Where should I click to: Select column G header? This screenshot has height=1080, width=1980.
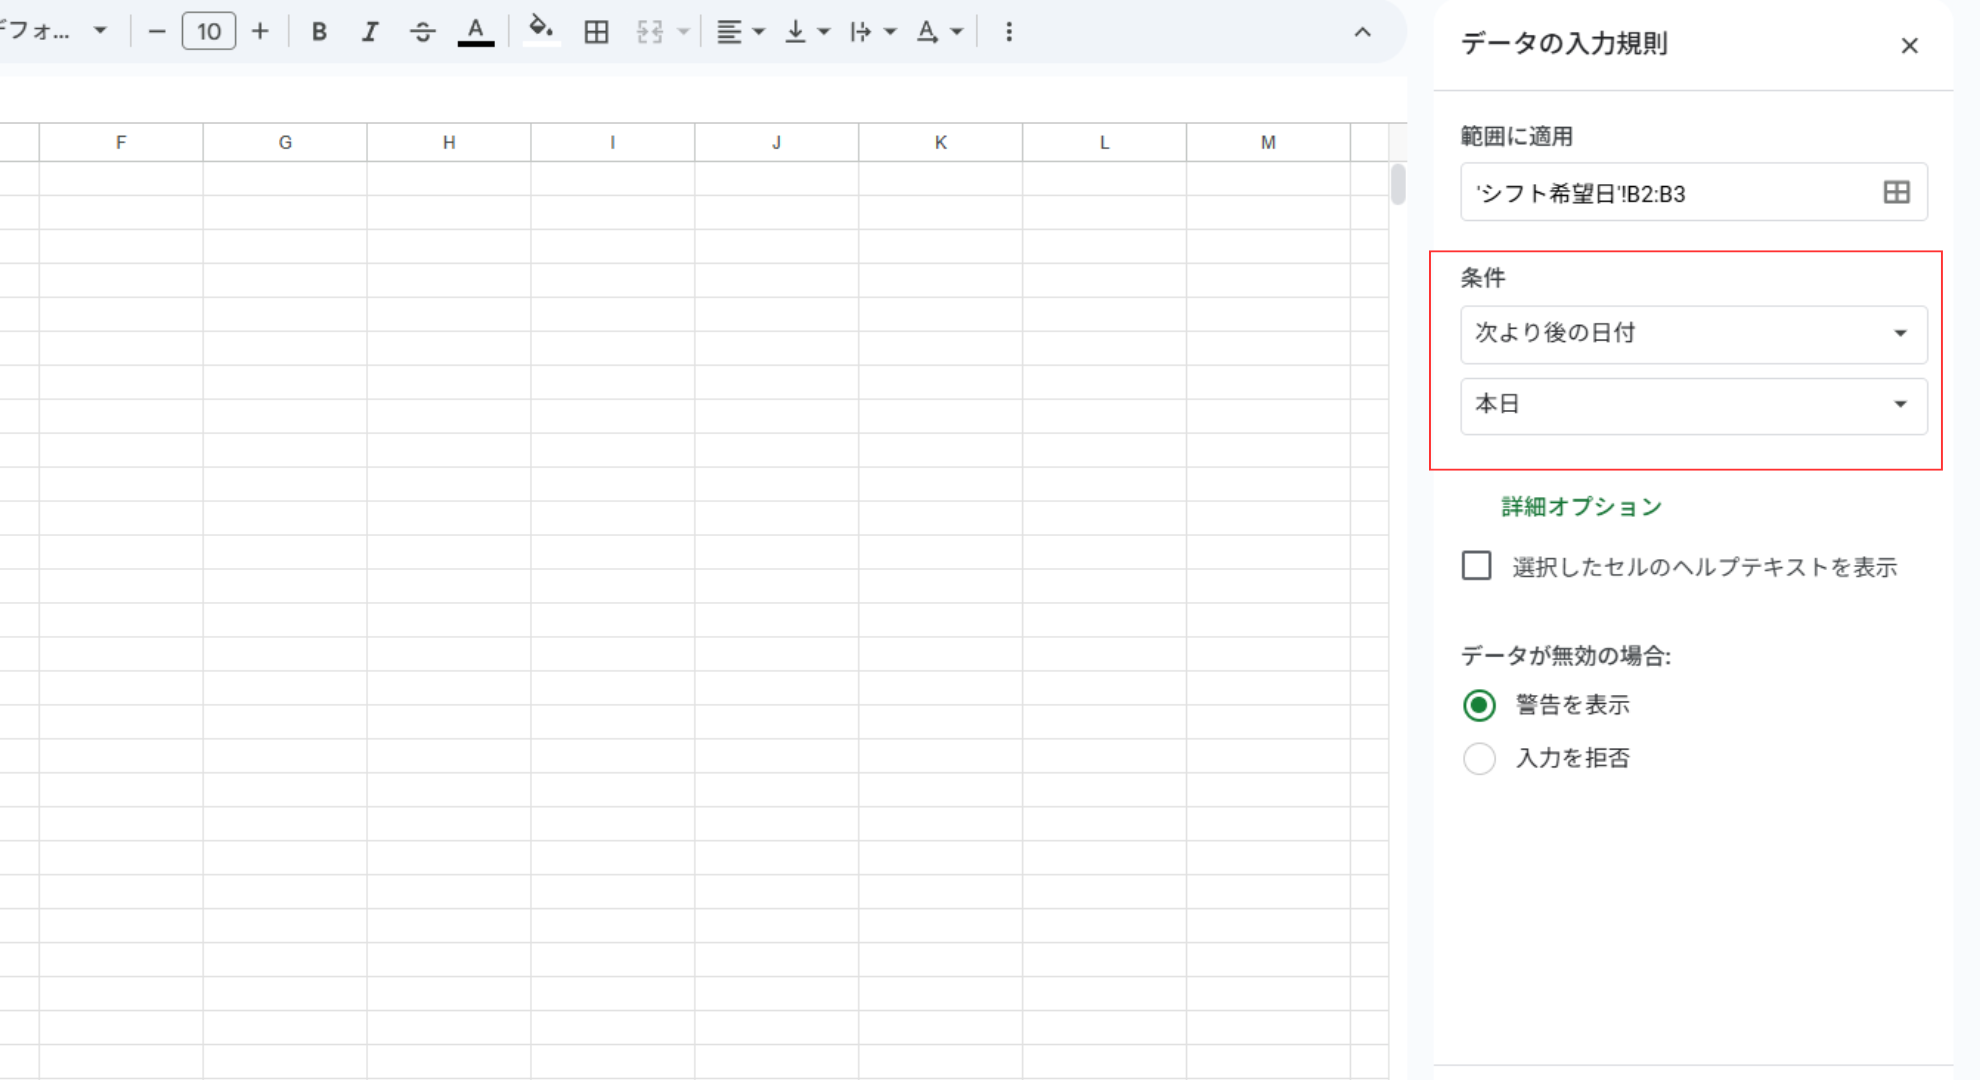pos(285,142)
